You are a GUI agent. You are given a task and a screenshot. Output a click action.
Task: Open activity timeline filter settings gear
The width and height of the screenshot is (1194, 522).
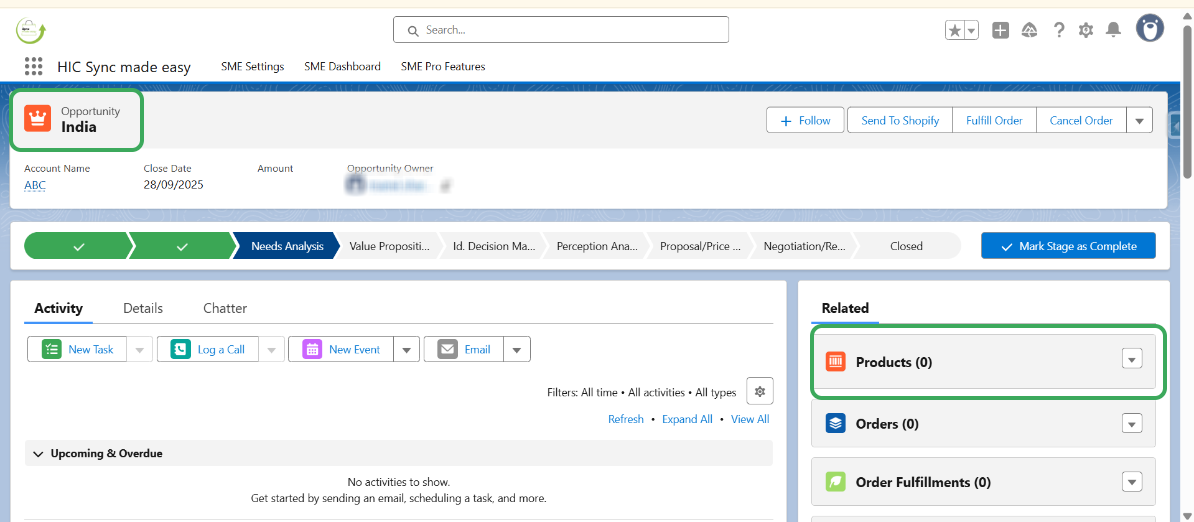(x=759, y=392)
